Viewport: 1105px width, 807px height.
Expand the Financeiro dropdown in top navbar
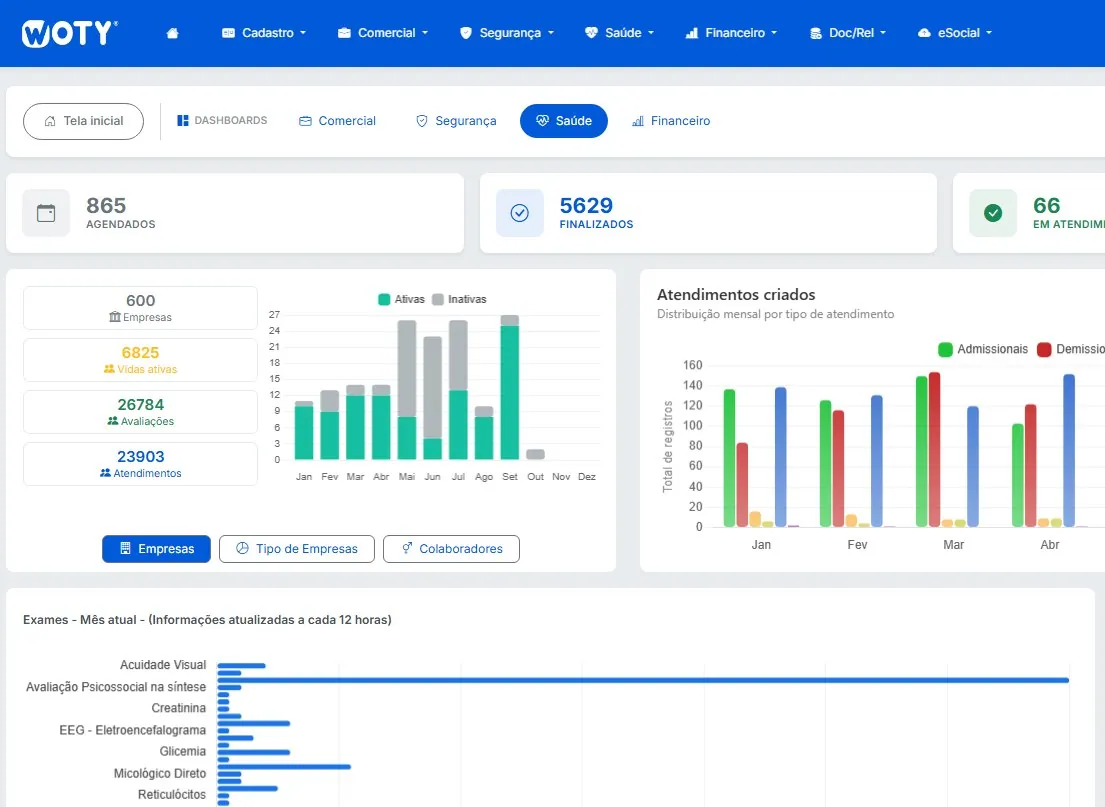click(774, 33)
